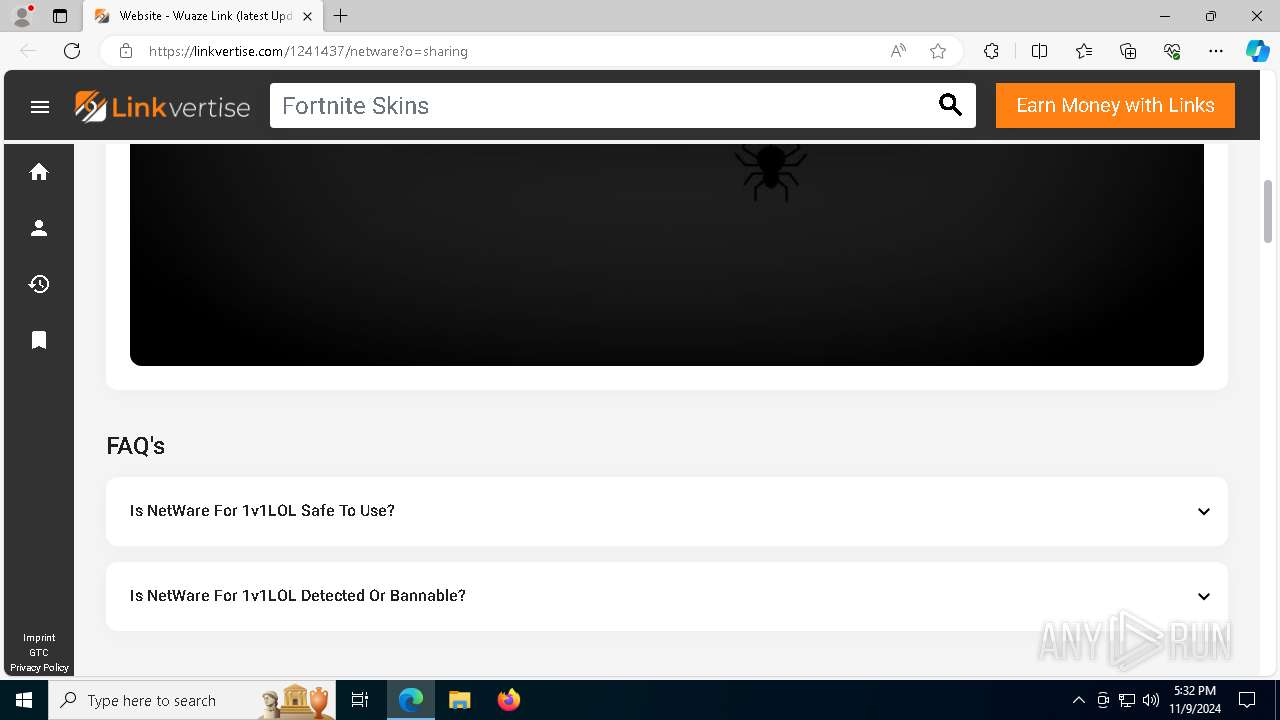
Task: Open Split screen view
Action: click(x=1039, y=51)
